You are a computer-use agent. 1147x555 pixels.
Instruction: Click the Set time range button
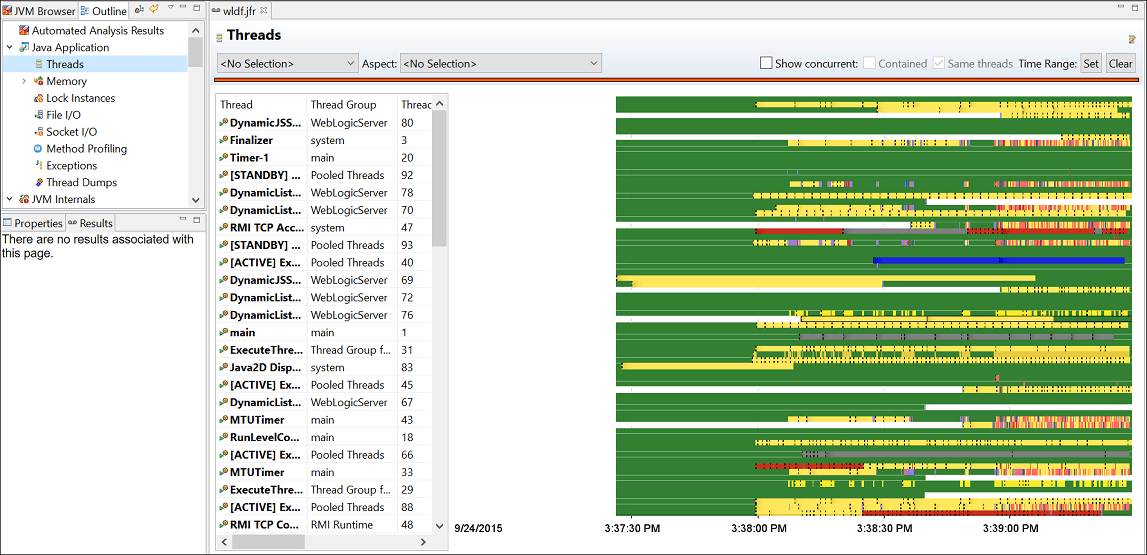pos(1091,64)
